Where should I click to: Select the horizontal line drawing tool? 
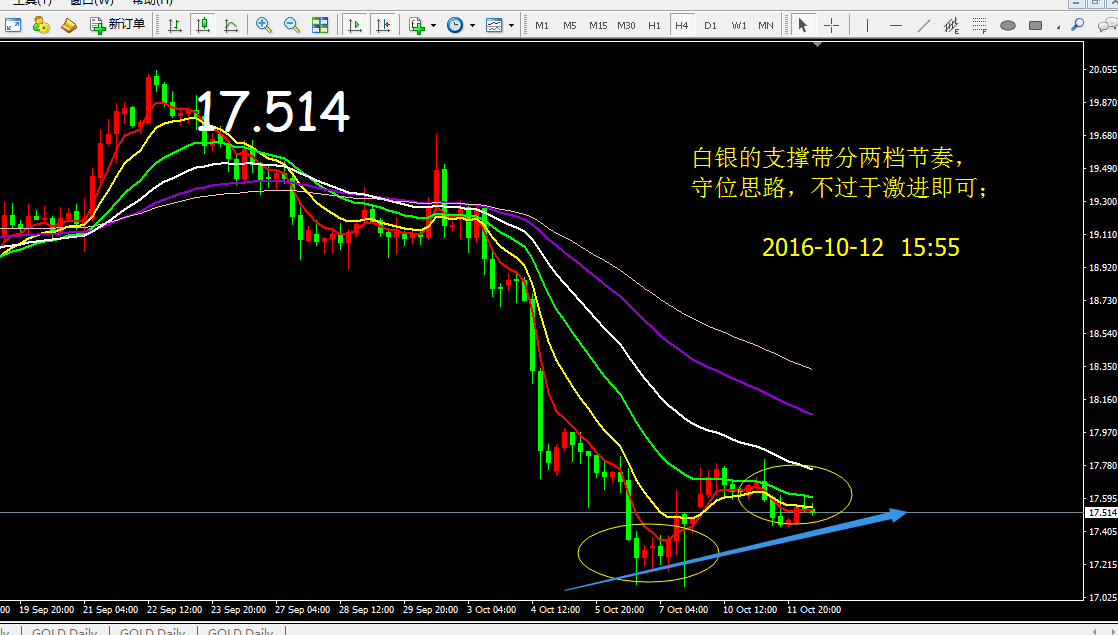pos(896,26)
